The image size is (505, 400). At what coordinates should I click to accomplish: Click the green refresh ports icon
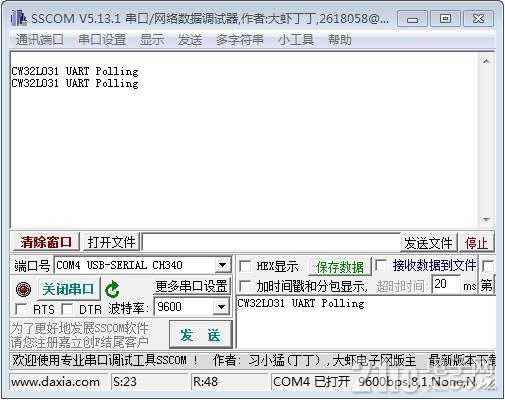[x=112, y=289]
